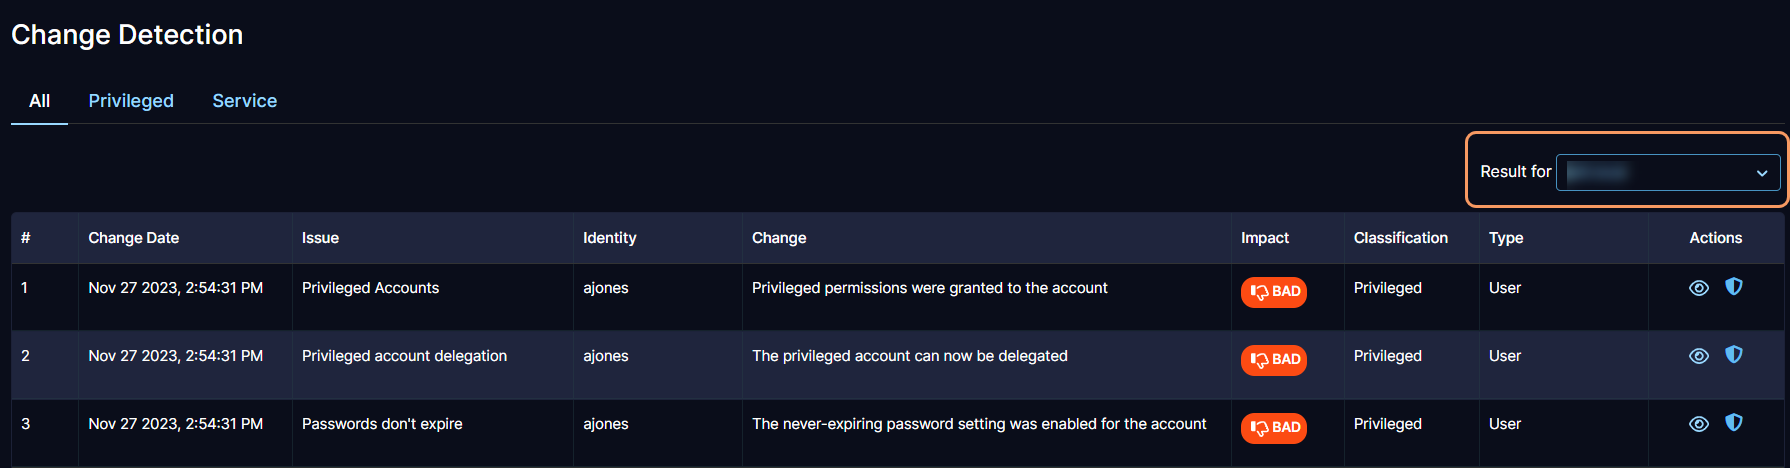This screenshot has width=1790, height=468.
Task: Click the Identity column header
Action: pyautogui.click(x=609, y=238)
